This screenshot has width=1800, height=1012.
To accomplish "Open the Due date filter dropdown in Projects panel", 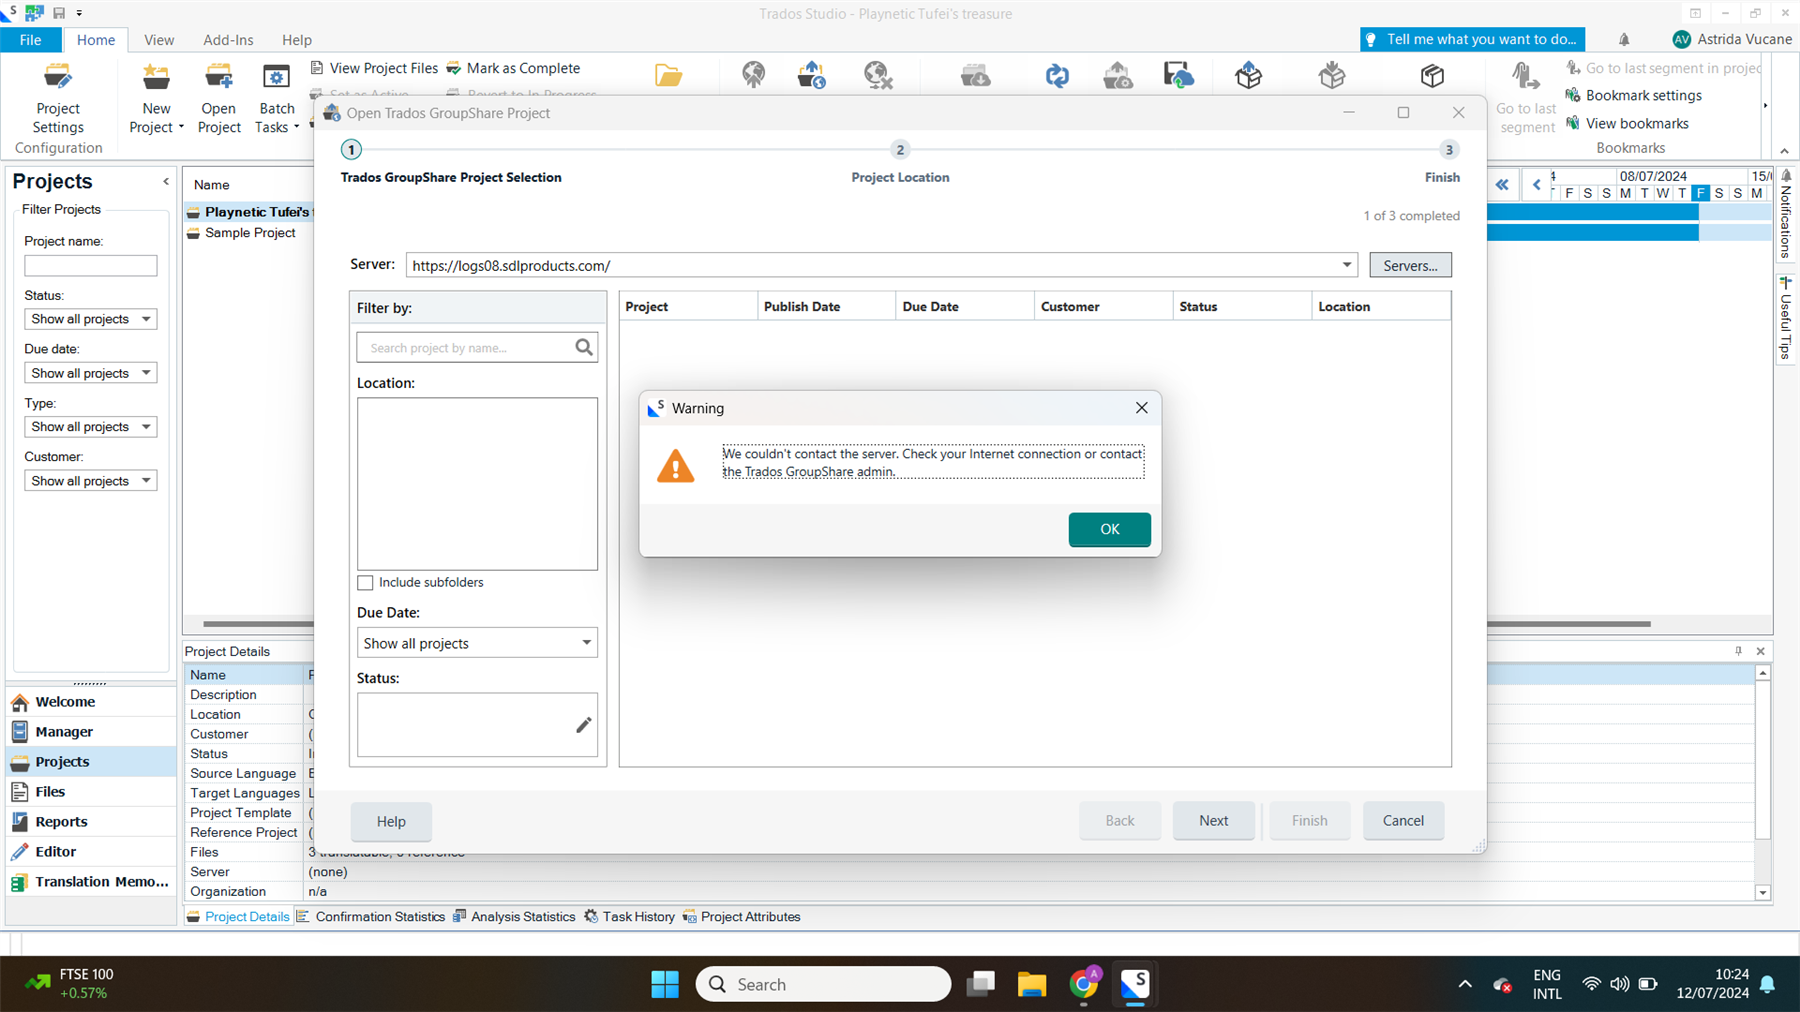I will [90, 373].
